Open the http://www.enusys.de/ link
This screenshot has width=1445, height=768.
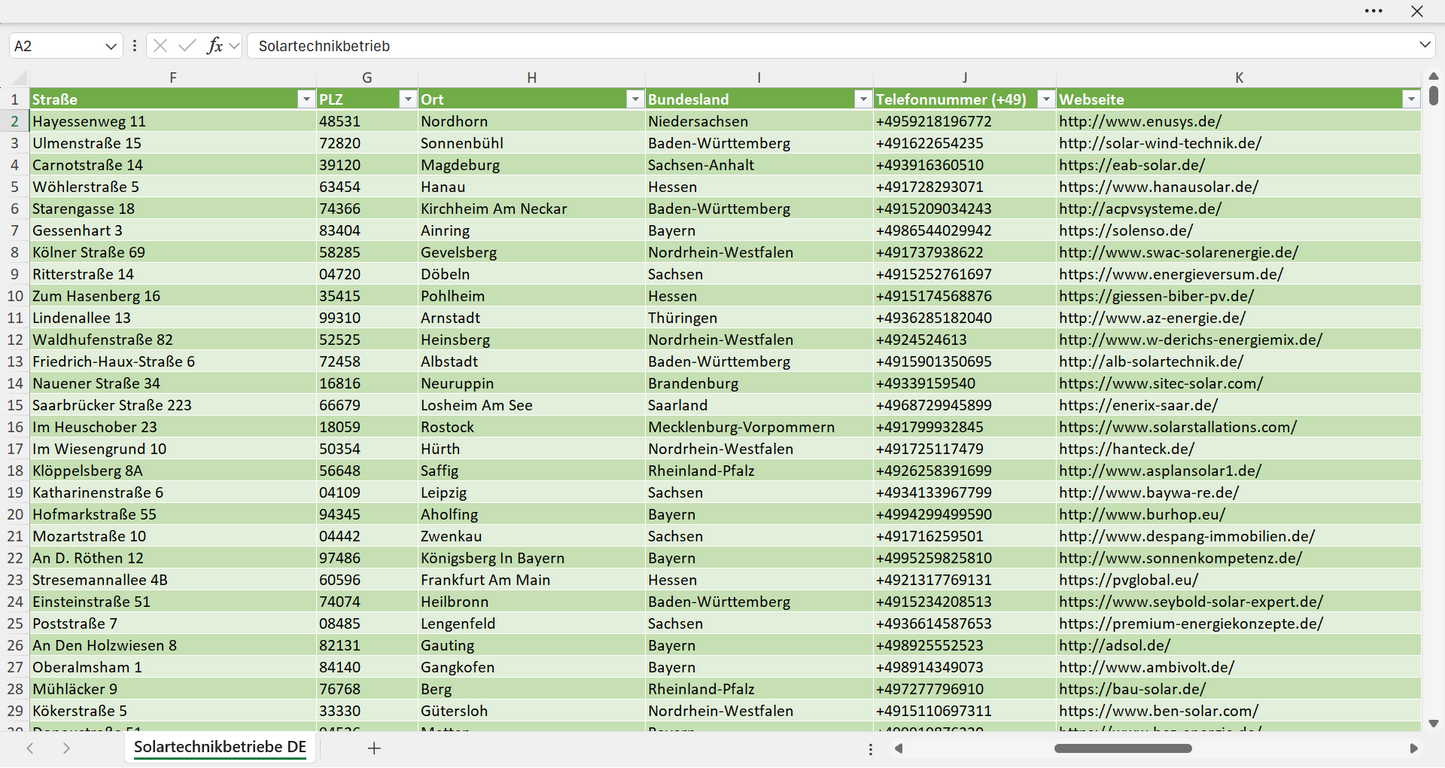(x=1140, y=121)
